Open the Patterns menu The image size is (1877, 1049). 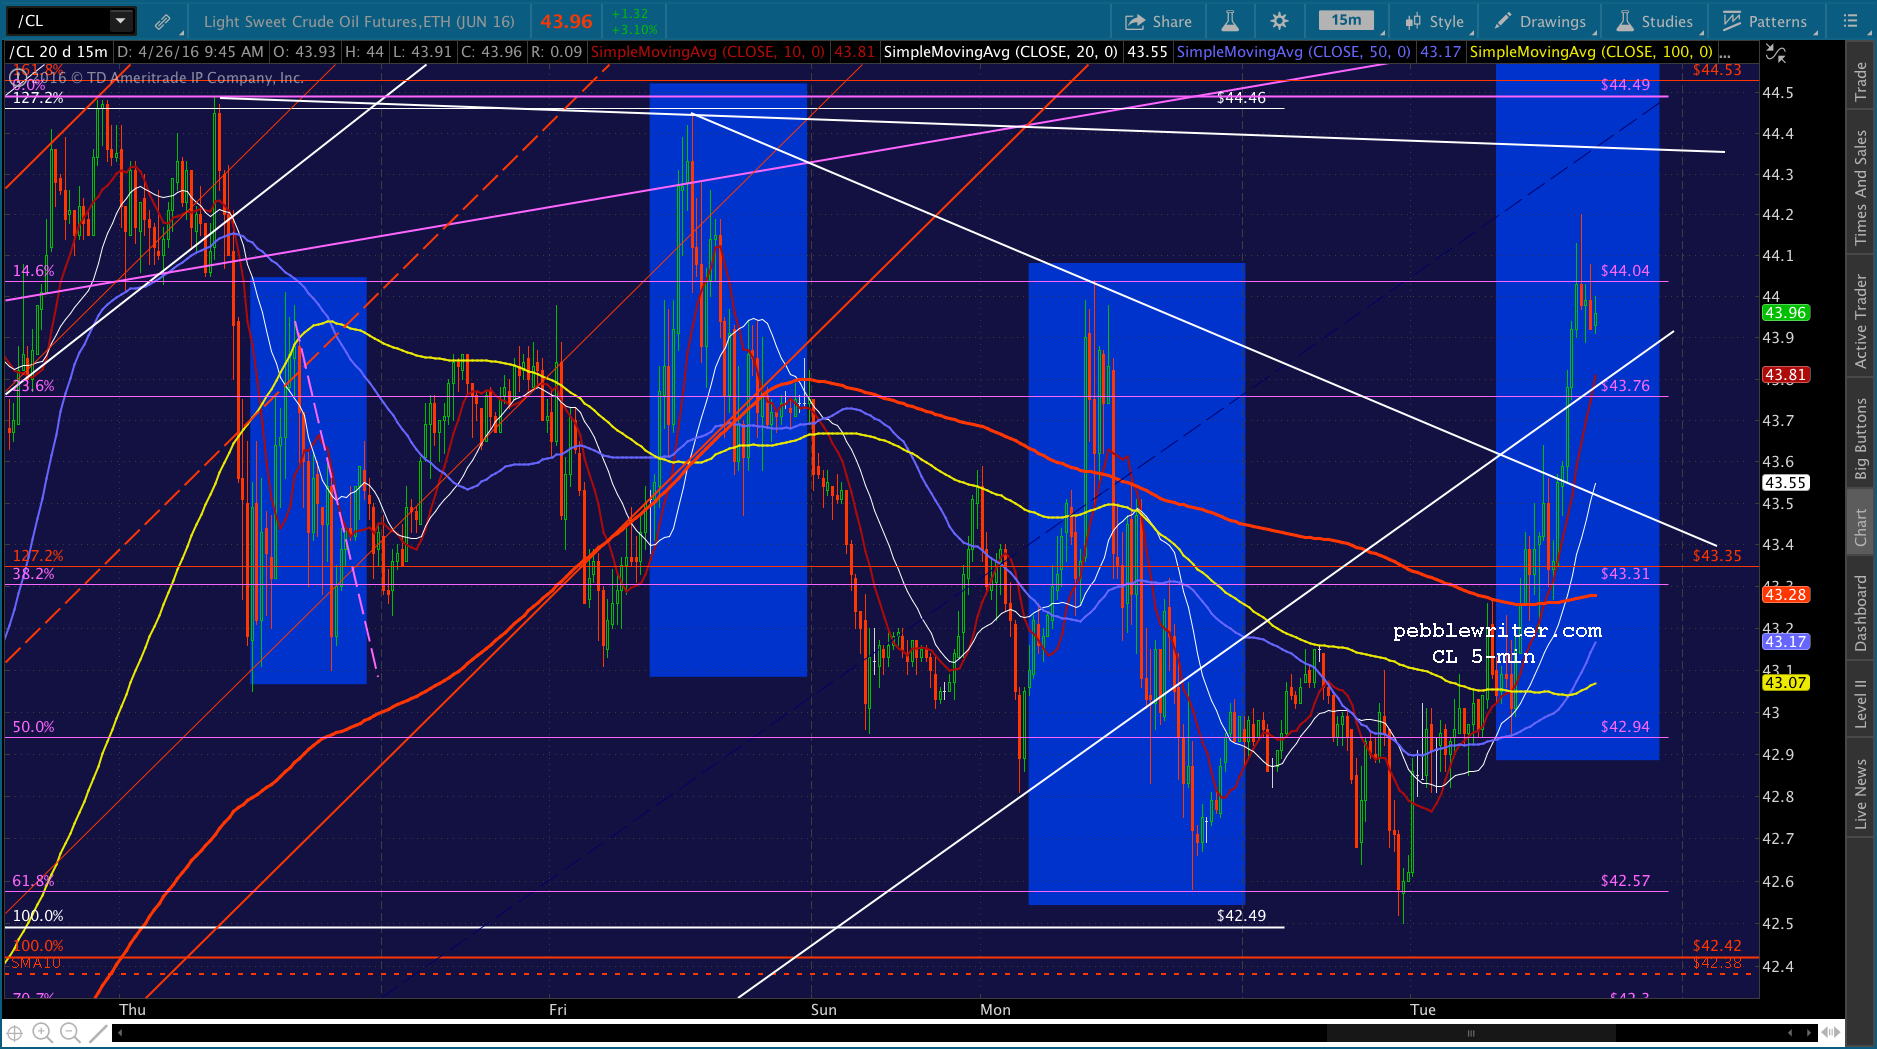[x=1765, y=21]
